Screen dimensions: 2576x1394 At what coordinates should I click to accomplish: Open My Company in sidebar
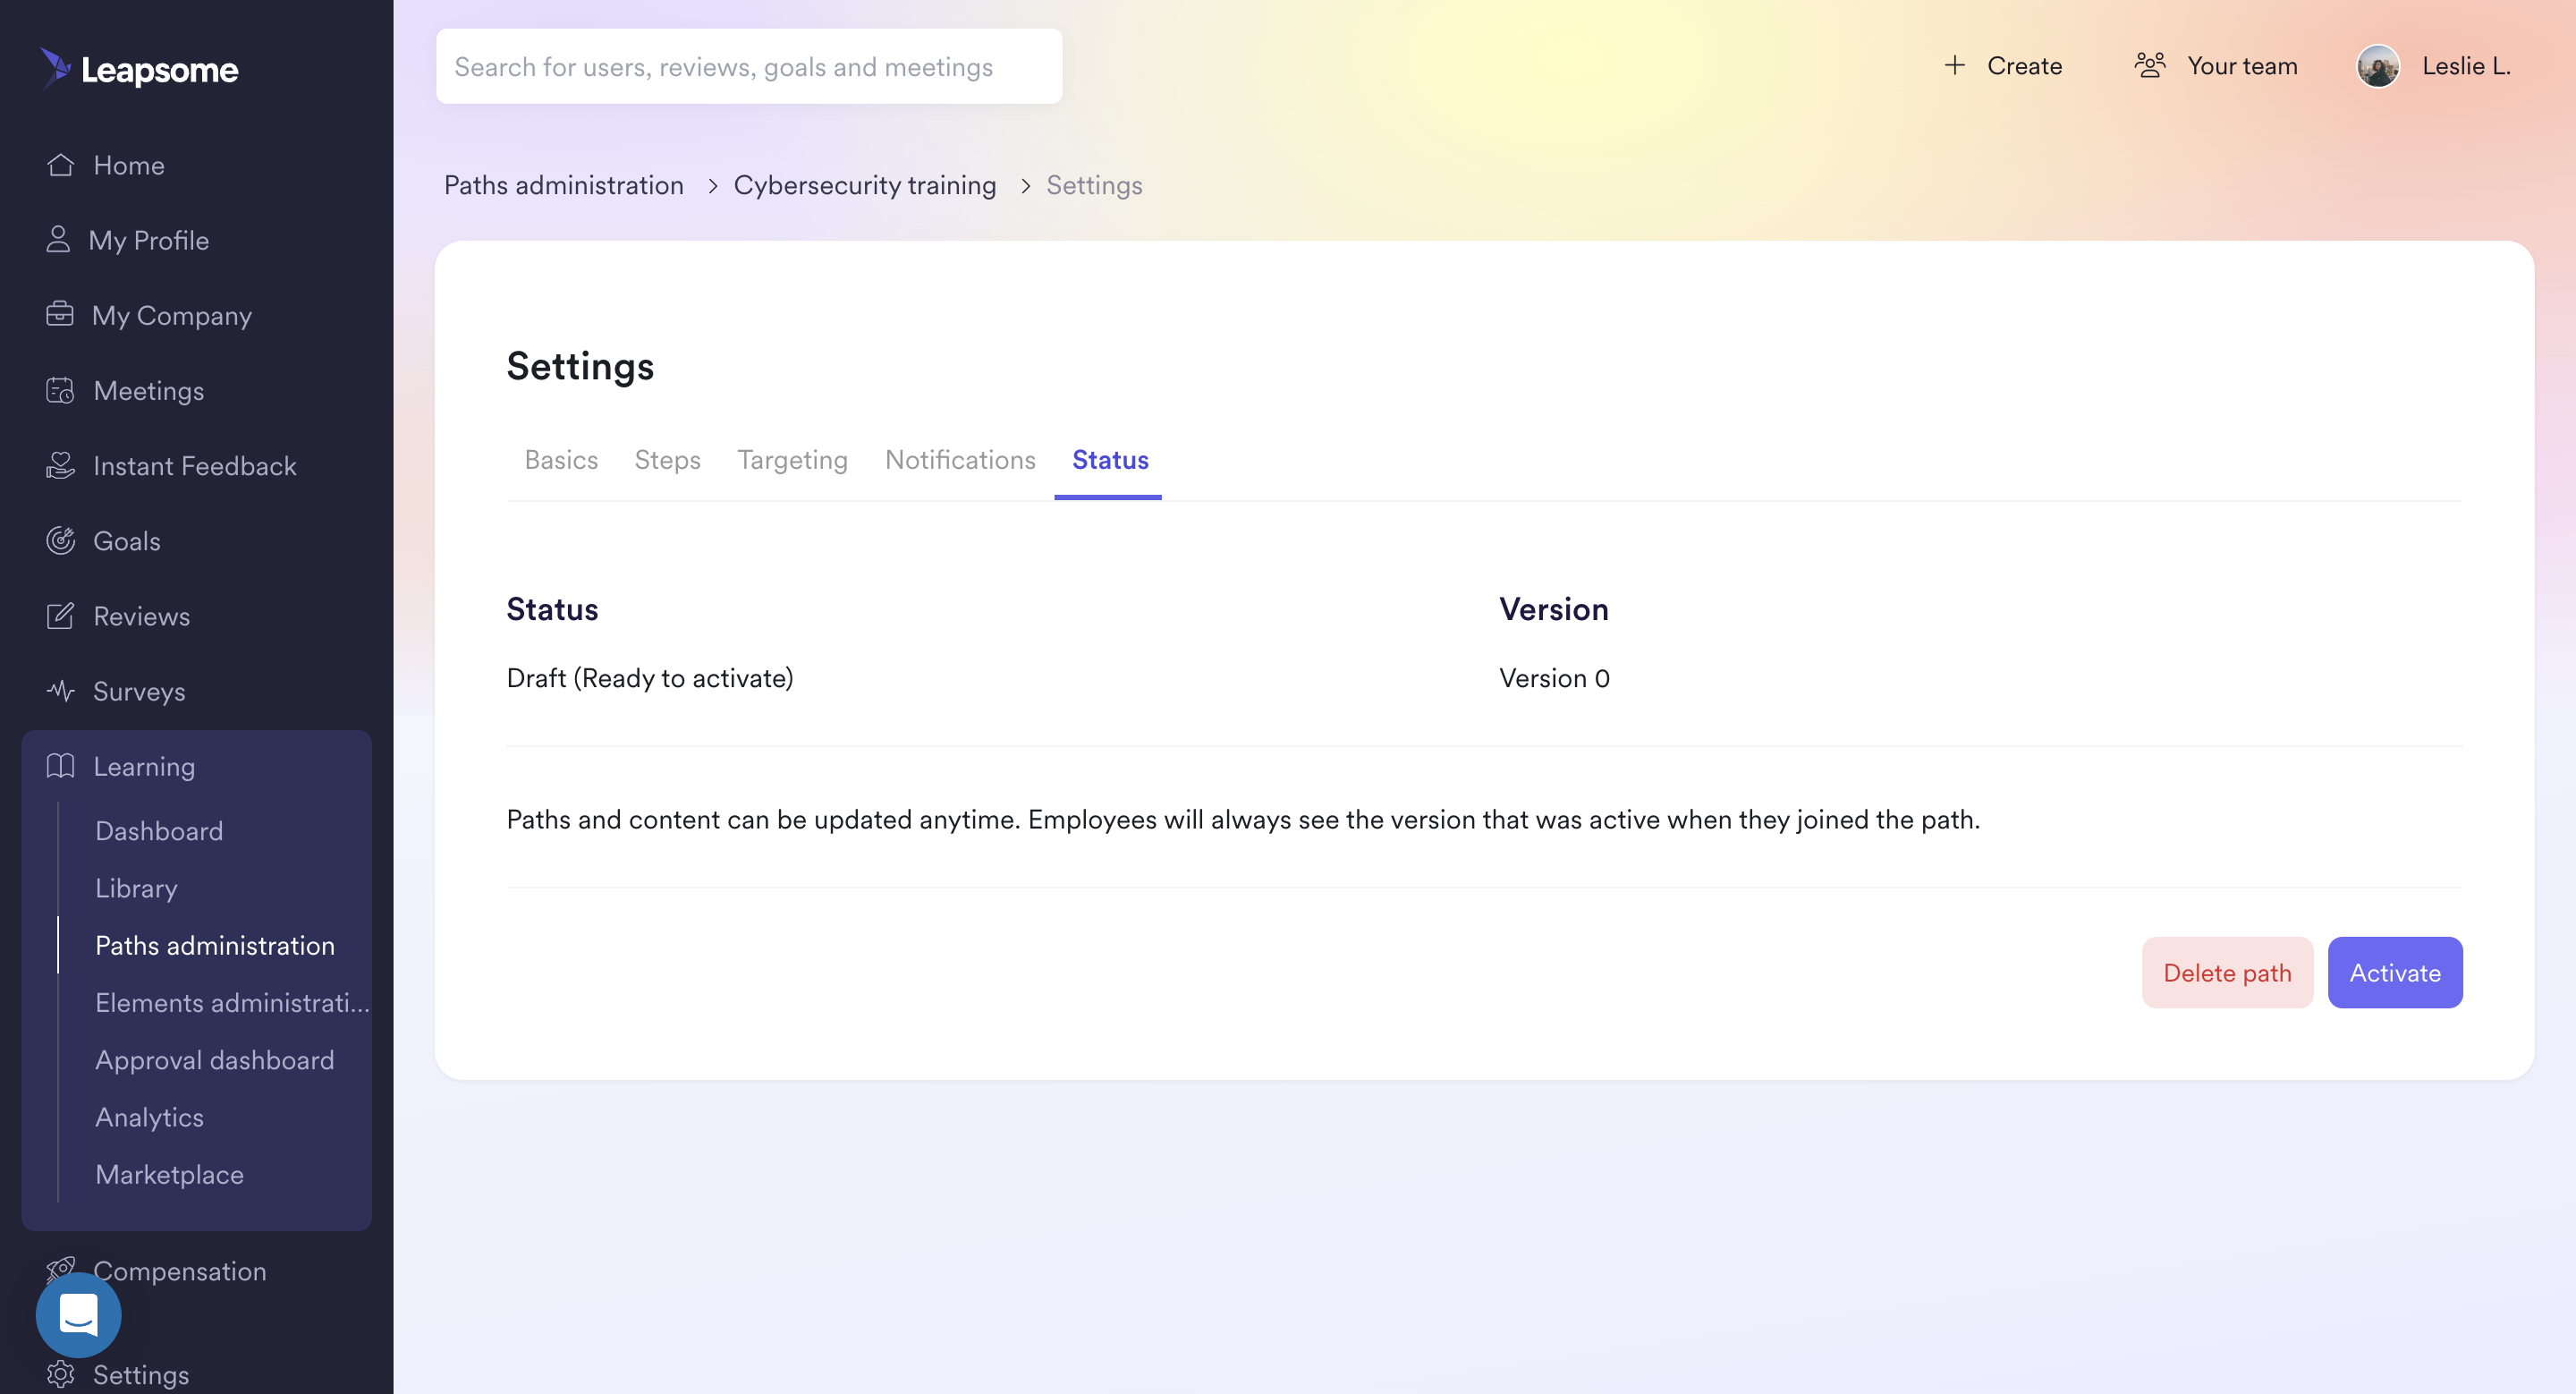(171, 315)
